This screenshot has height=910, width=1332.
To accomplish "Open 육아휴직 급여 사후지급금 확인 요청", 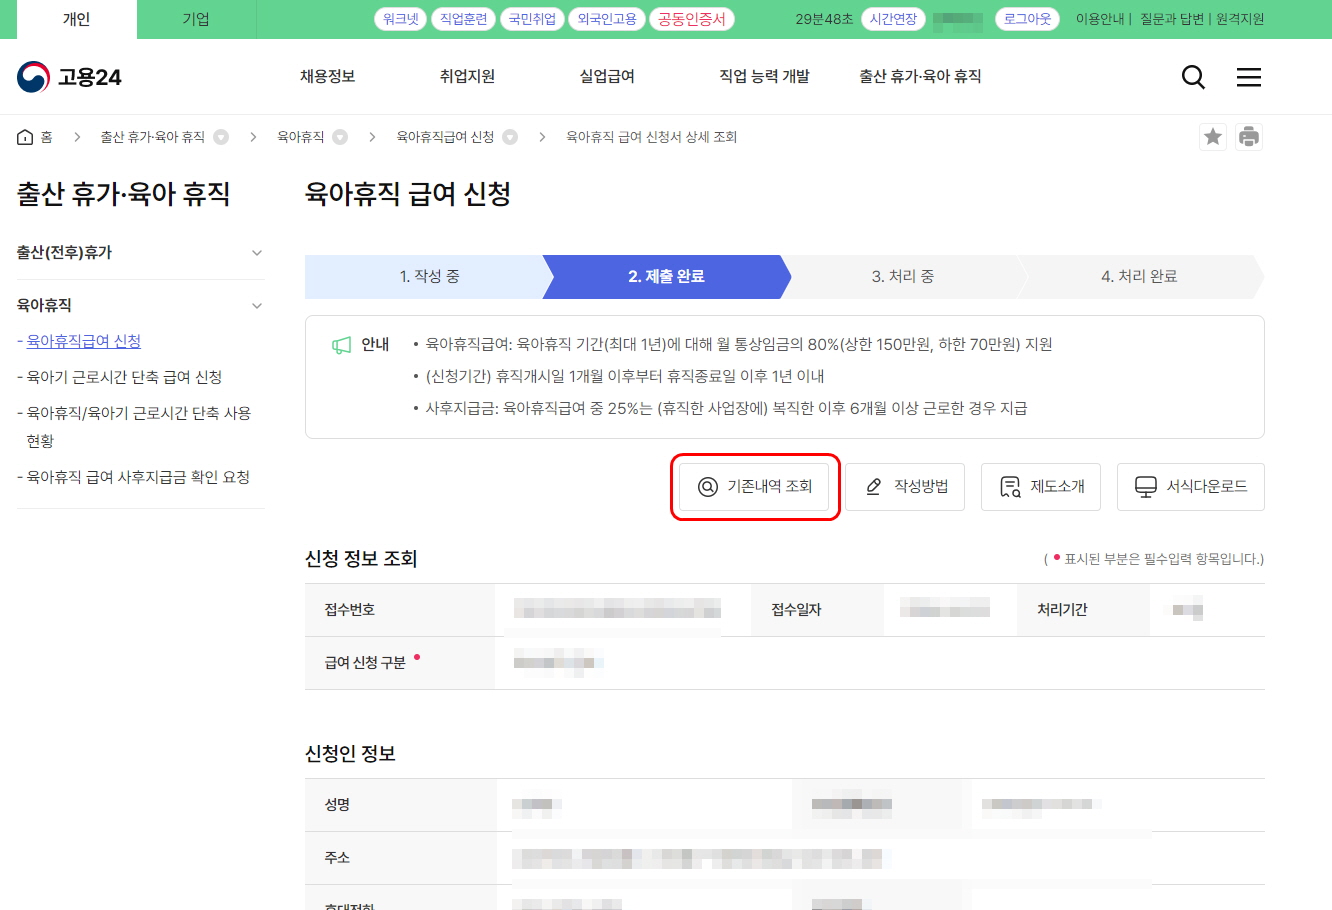I will tap(138, 477).
